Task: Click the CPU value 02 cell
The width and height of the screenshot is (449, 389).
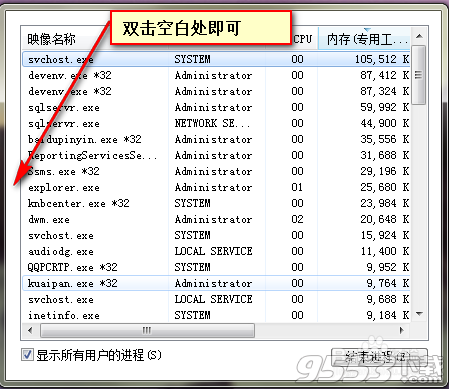Action: [x=297, y=219]
